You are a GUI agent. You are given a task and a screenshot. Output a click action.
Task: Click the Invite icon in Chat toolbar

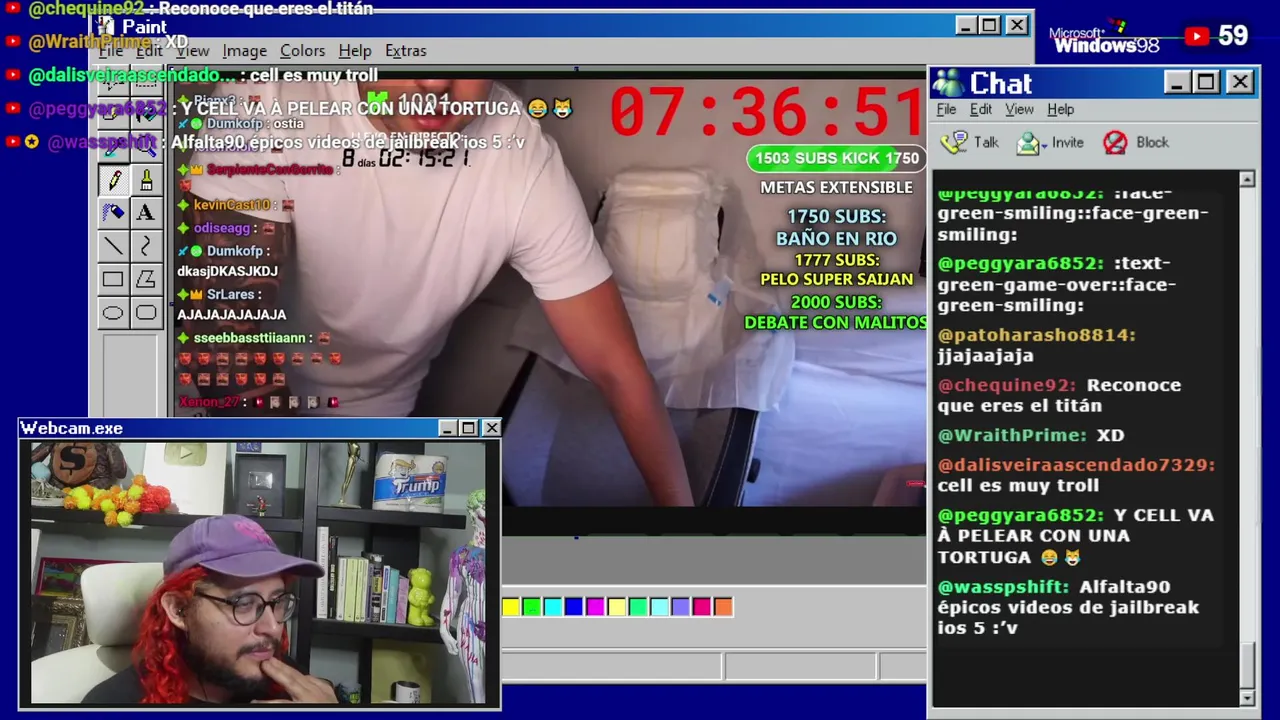pyautogui.click(x=1028, y=144)
